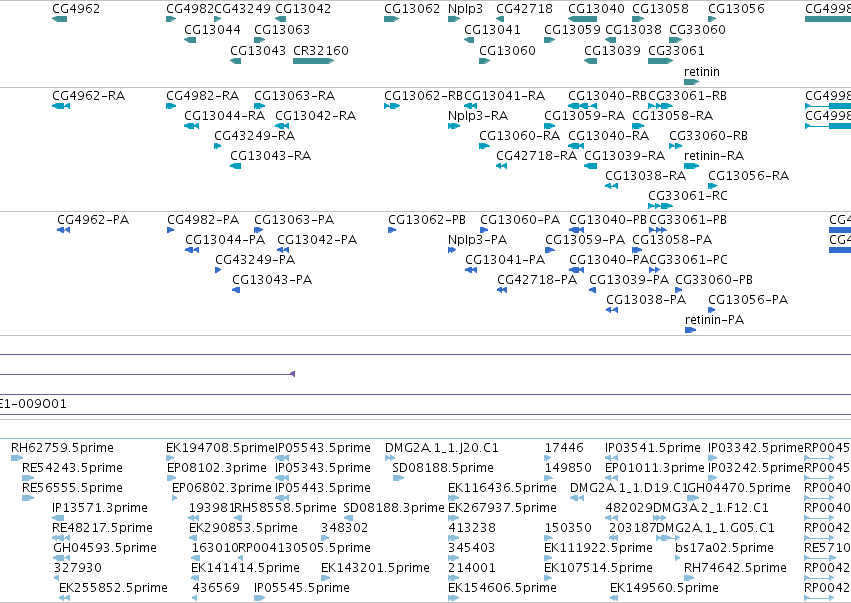
Task: Open EST DMG2A.1_1.J20.C1
Action: point(442,448)
